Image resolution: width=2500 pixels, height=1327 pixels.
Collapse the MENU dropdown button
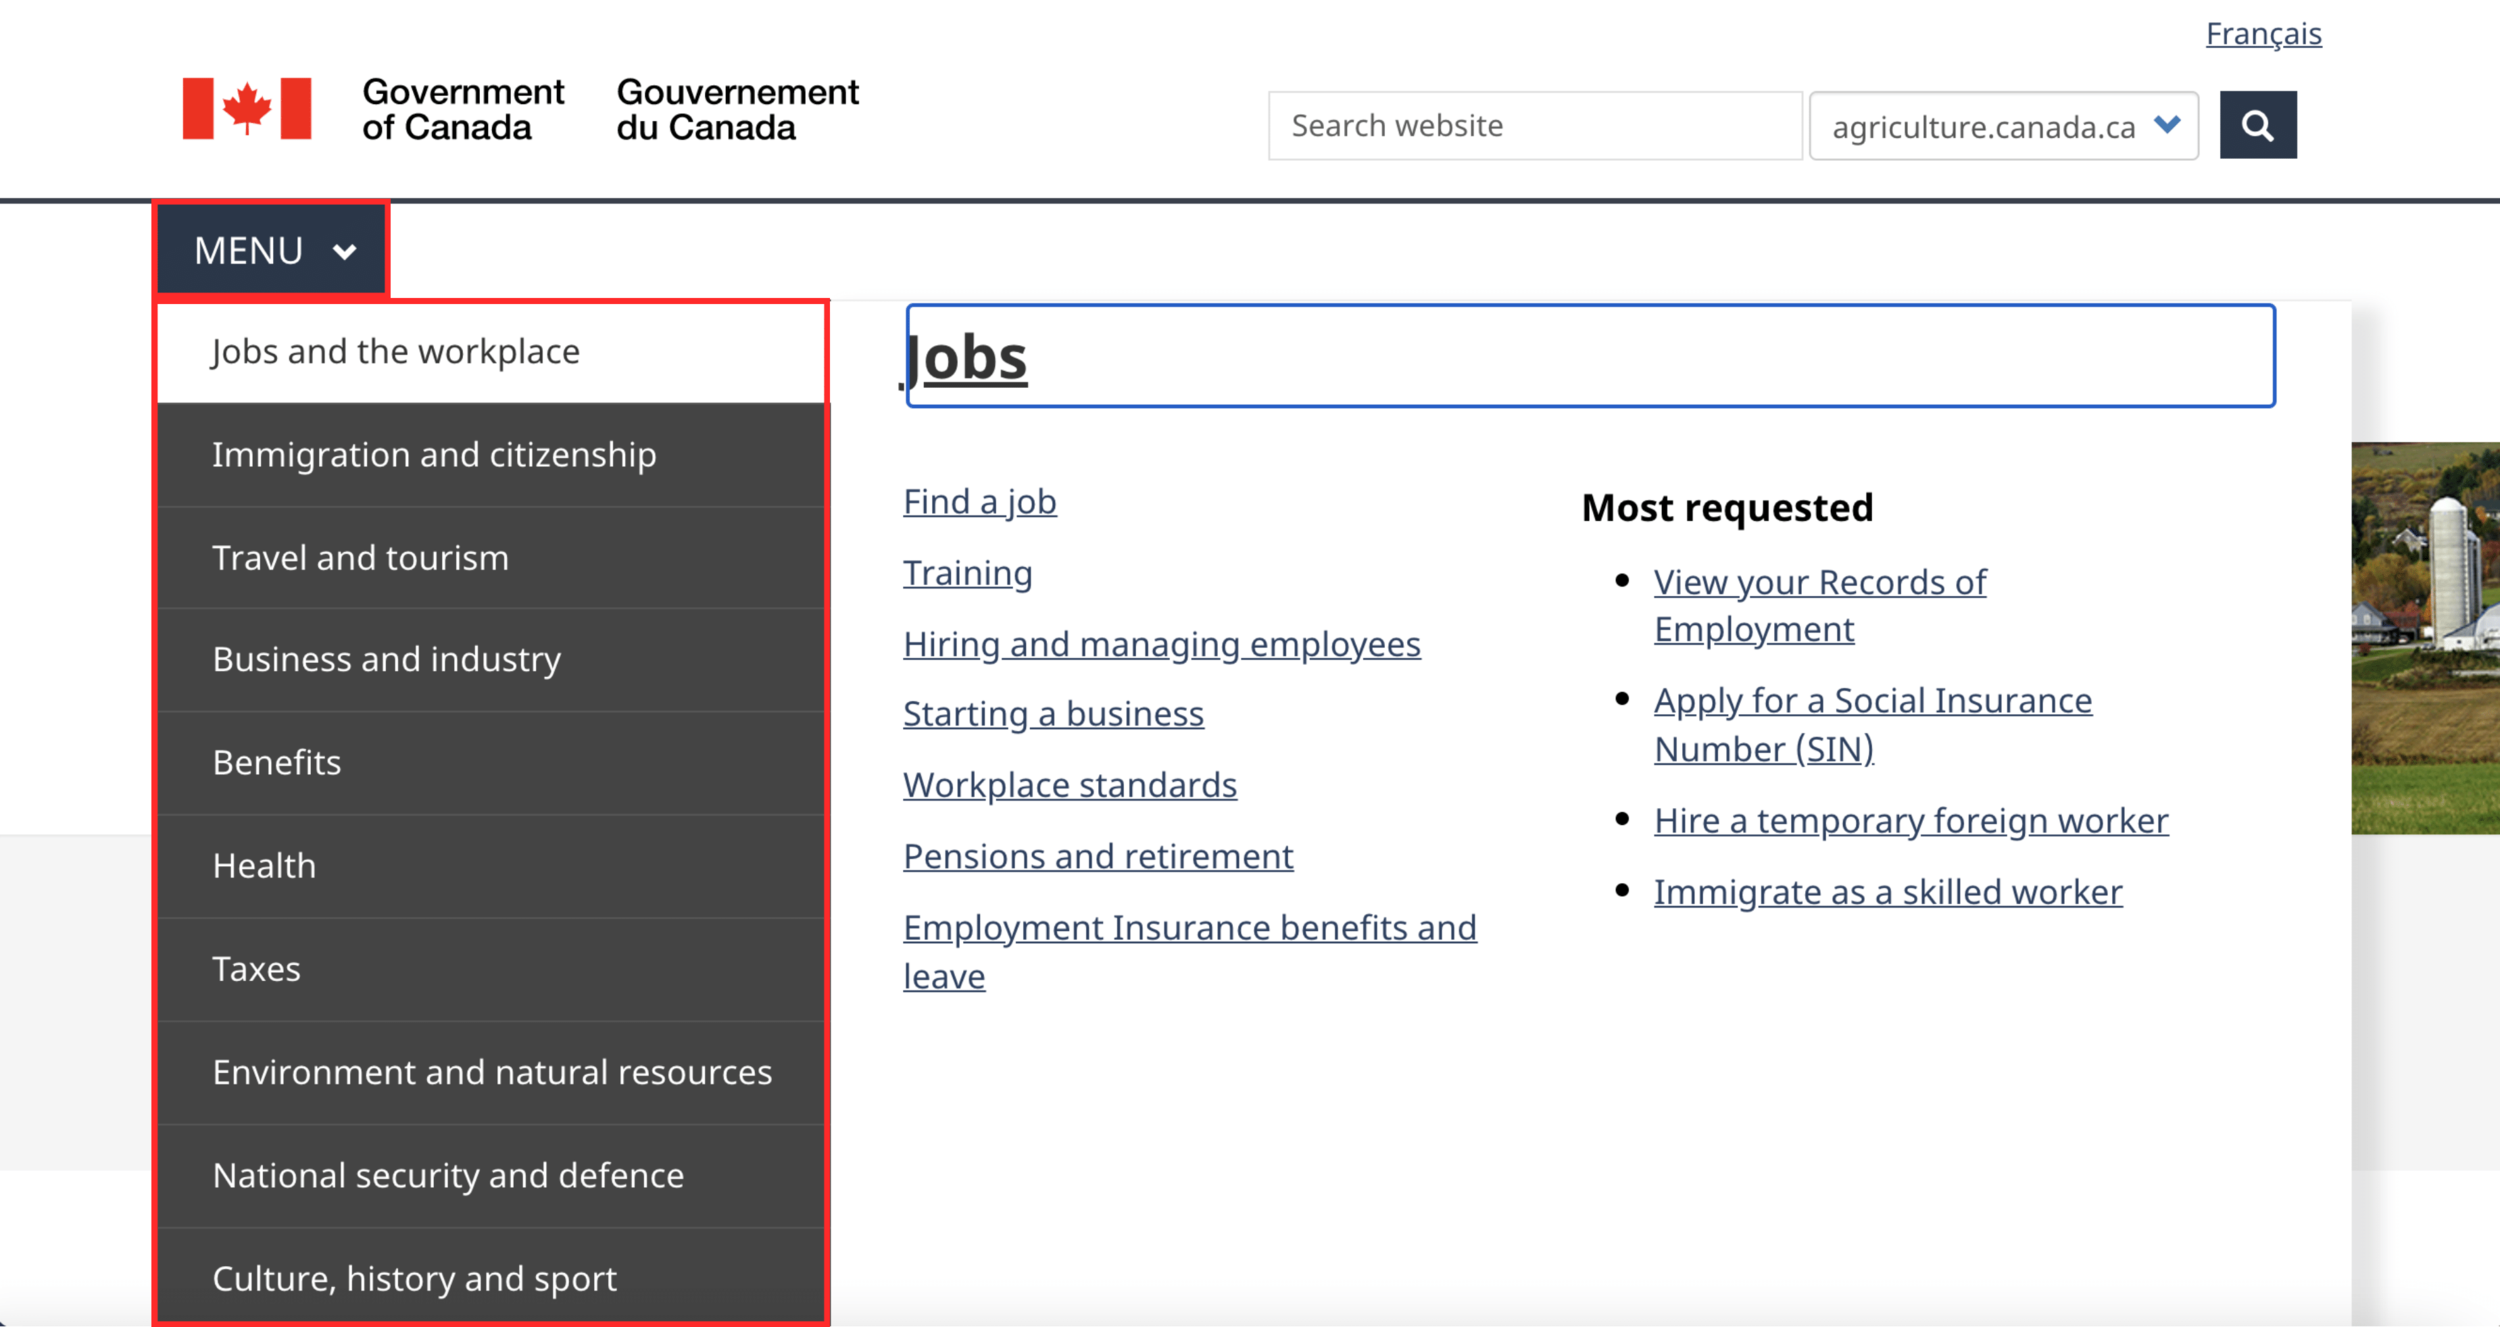pyautogui.click(x=272, y=250)
